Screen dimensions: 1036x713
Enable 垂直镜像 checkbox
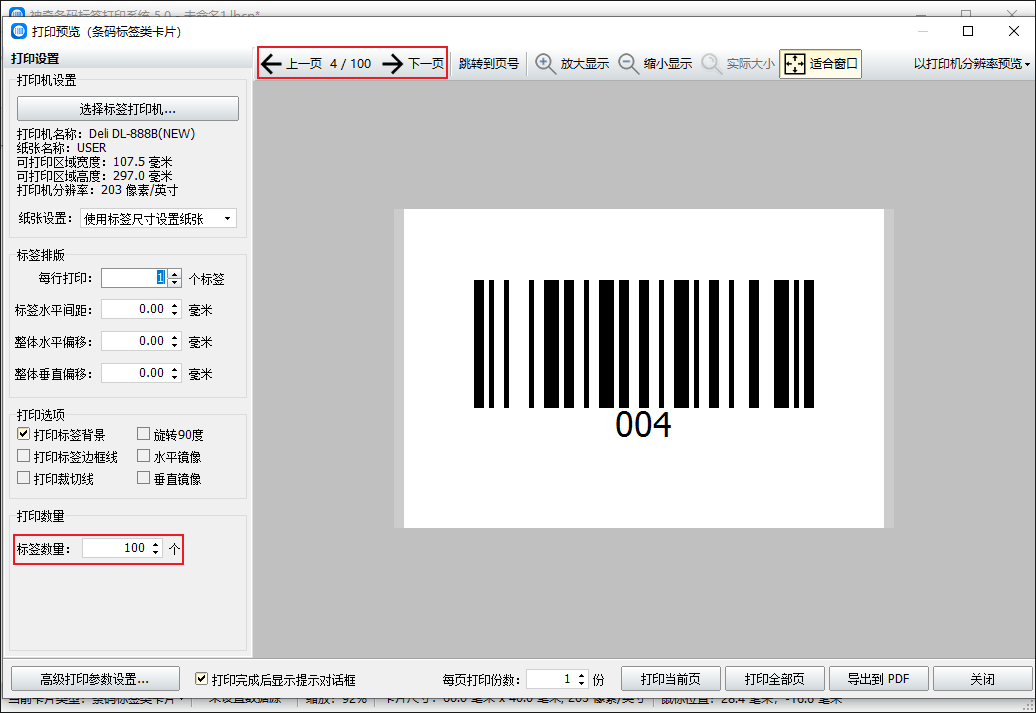(x=143, y=478)
